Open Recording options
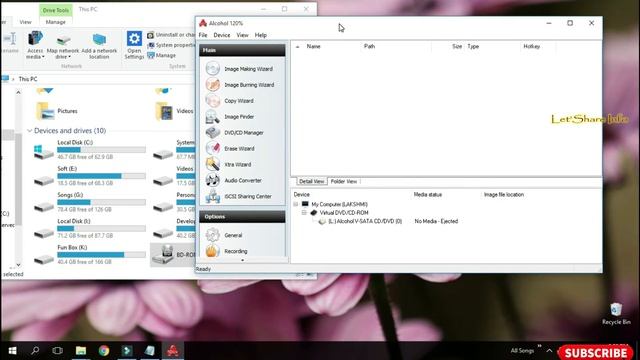Screen dimensions: 640x360 pyautogui.click(x=227, y=251)
